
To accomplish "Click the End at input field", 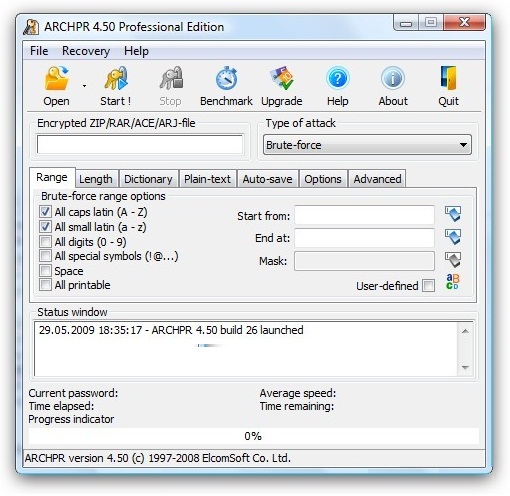I will (x=364, y=238).
